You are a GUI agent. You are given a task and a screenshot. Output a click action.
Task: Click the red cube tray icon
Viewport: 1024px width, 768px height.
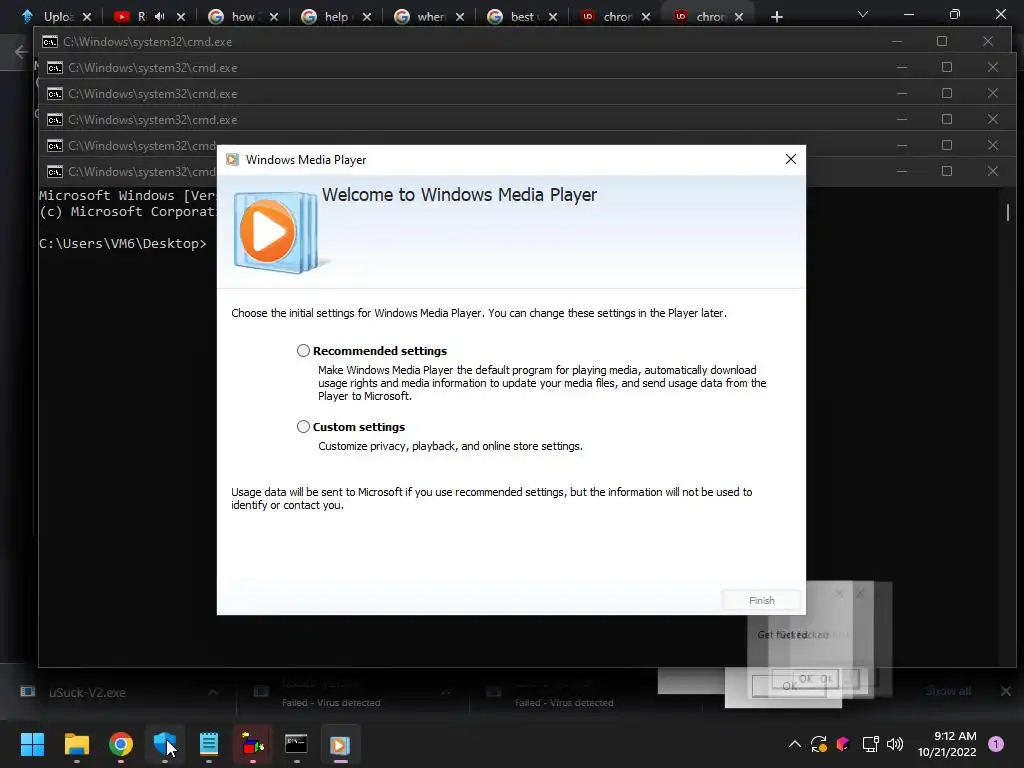843,744
